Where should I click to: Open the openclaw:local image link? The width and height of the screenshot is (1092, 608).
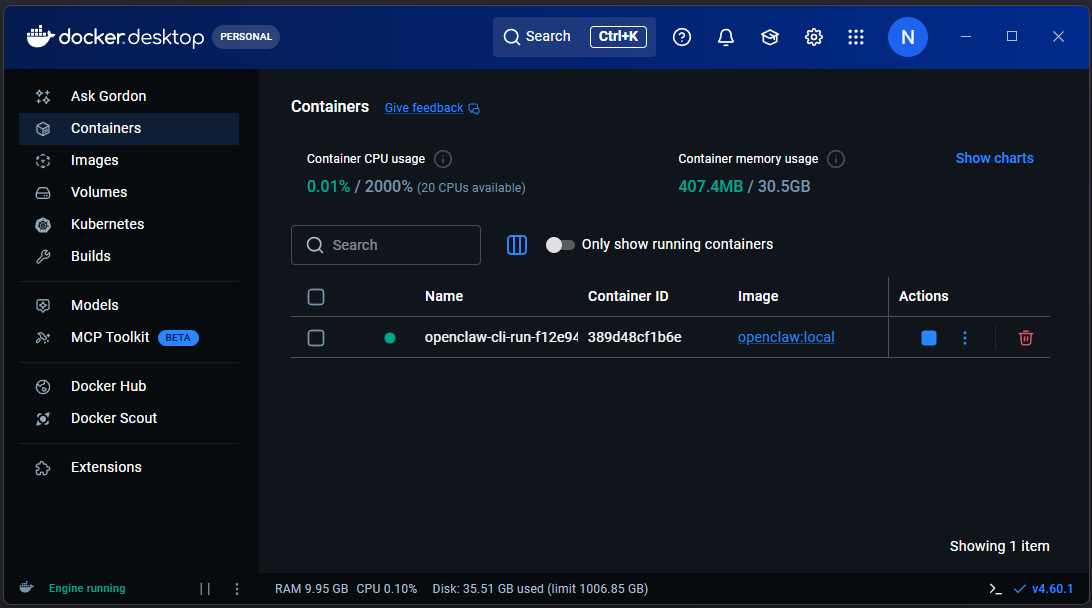[x=786, y=337]
